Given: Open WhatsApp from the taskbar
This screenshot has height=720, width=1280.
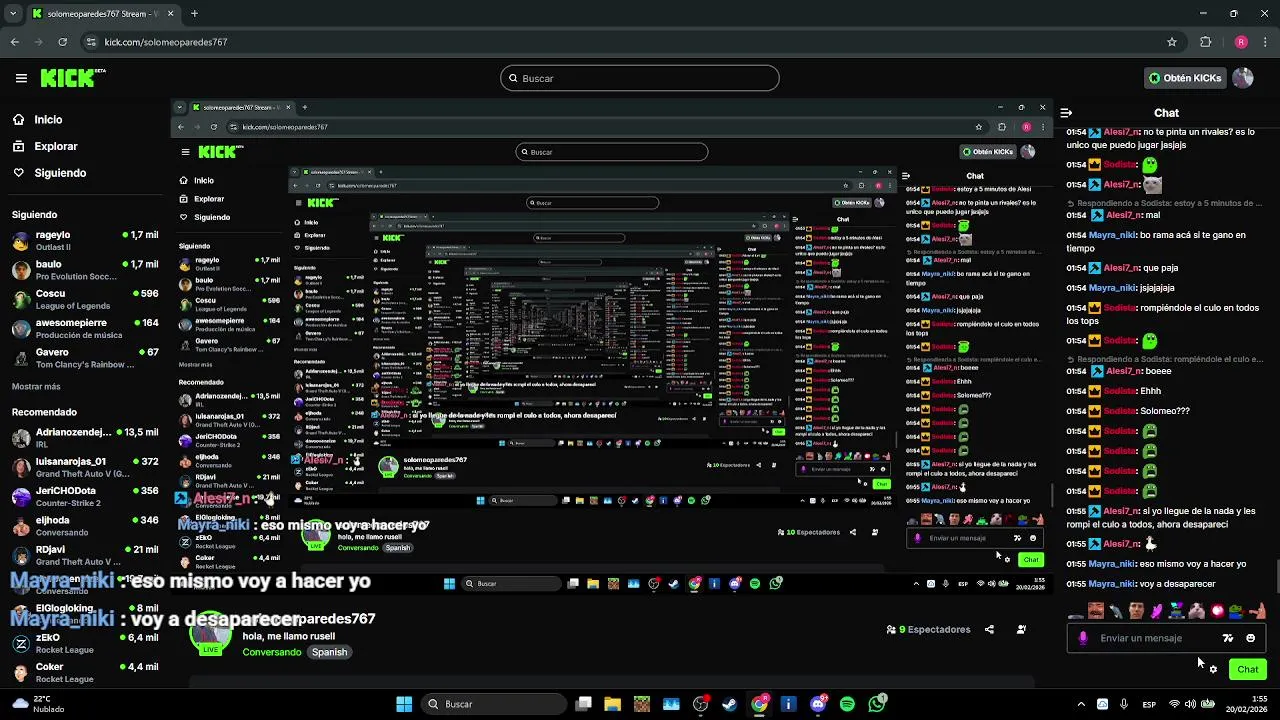Looking at the screenshot, I should tap(877, 704).
